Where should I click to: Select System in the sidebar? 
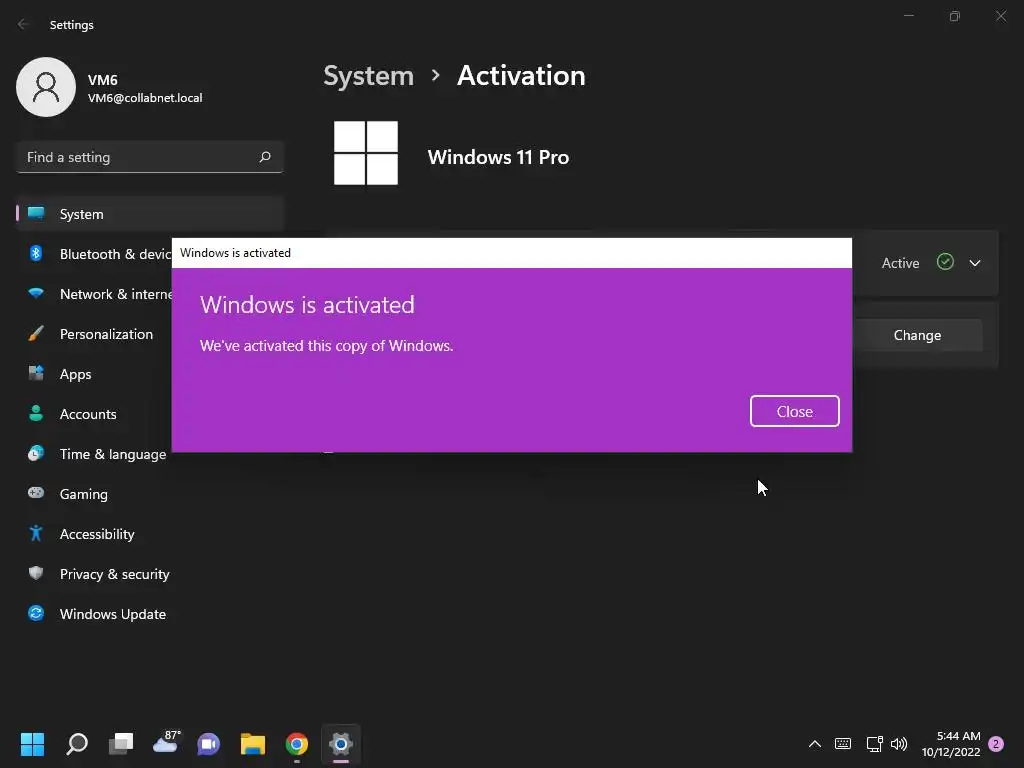pyautogui.click(x=150, y=214)
